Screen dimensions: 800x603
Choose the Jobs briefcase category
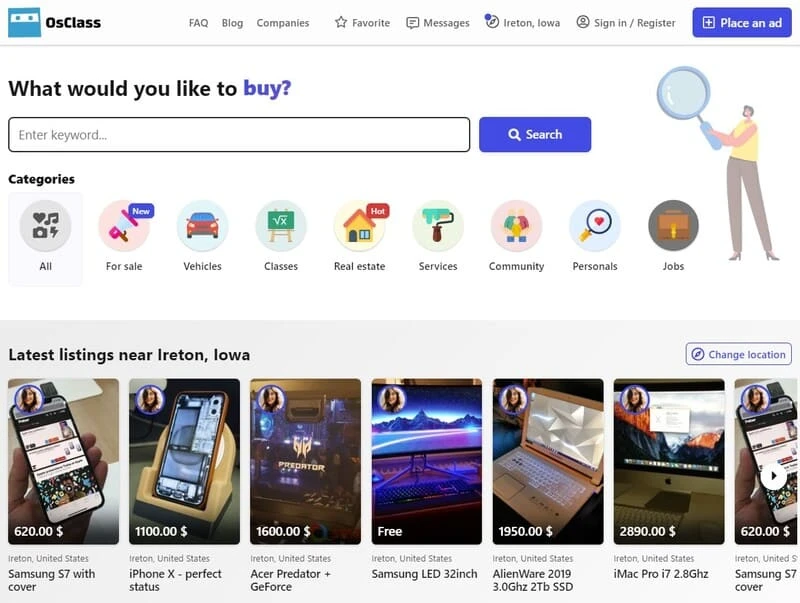673,225
